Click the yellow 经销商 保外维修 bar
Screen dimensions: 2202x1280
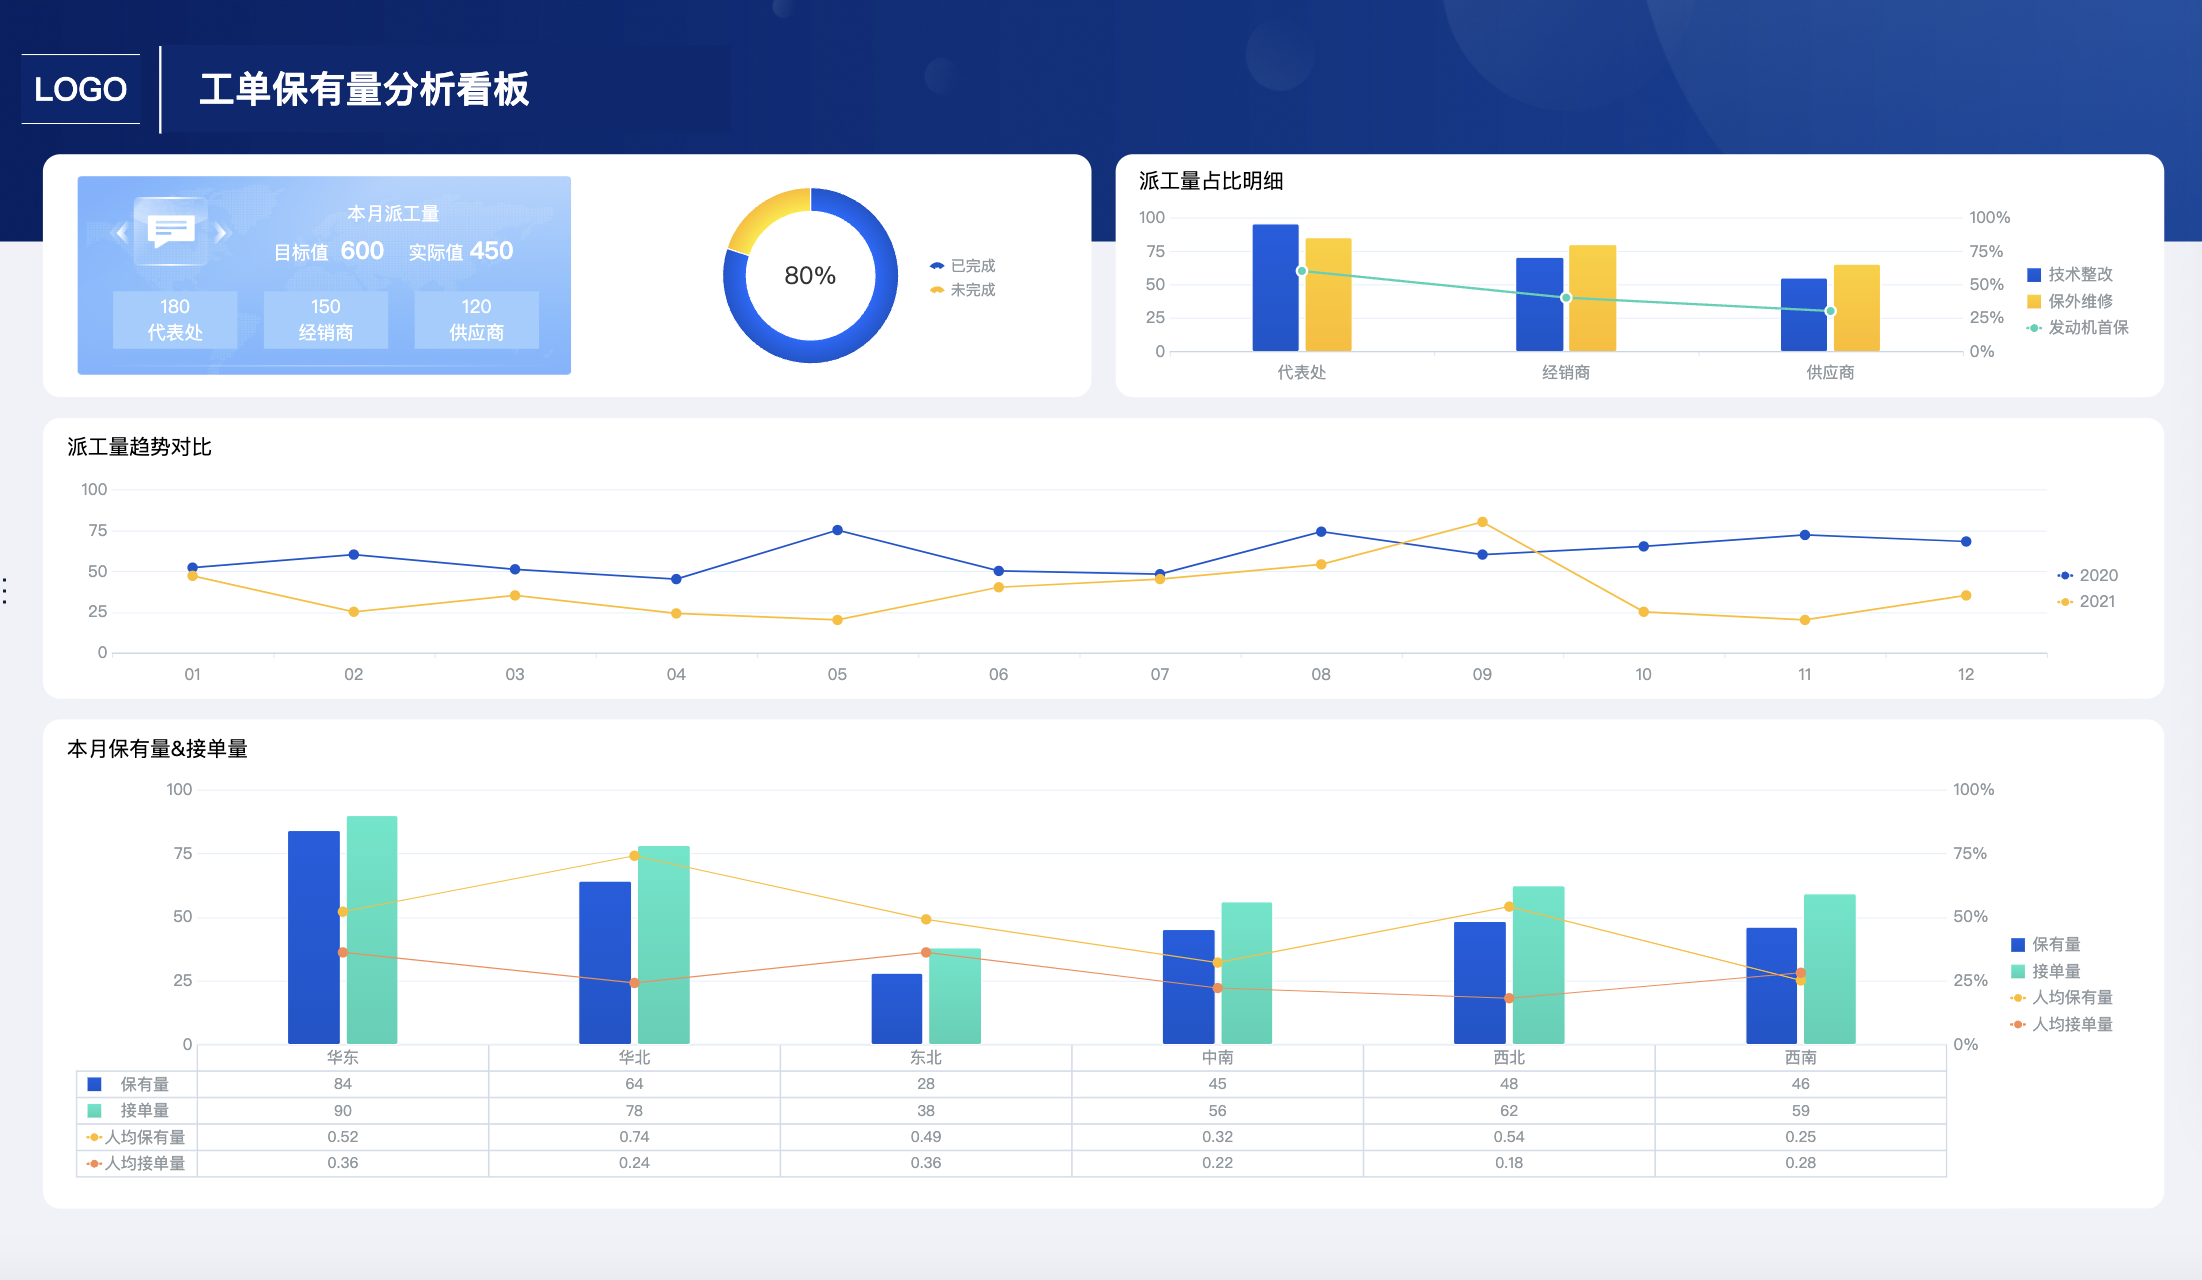tap(1592, 298)
